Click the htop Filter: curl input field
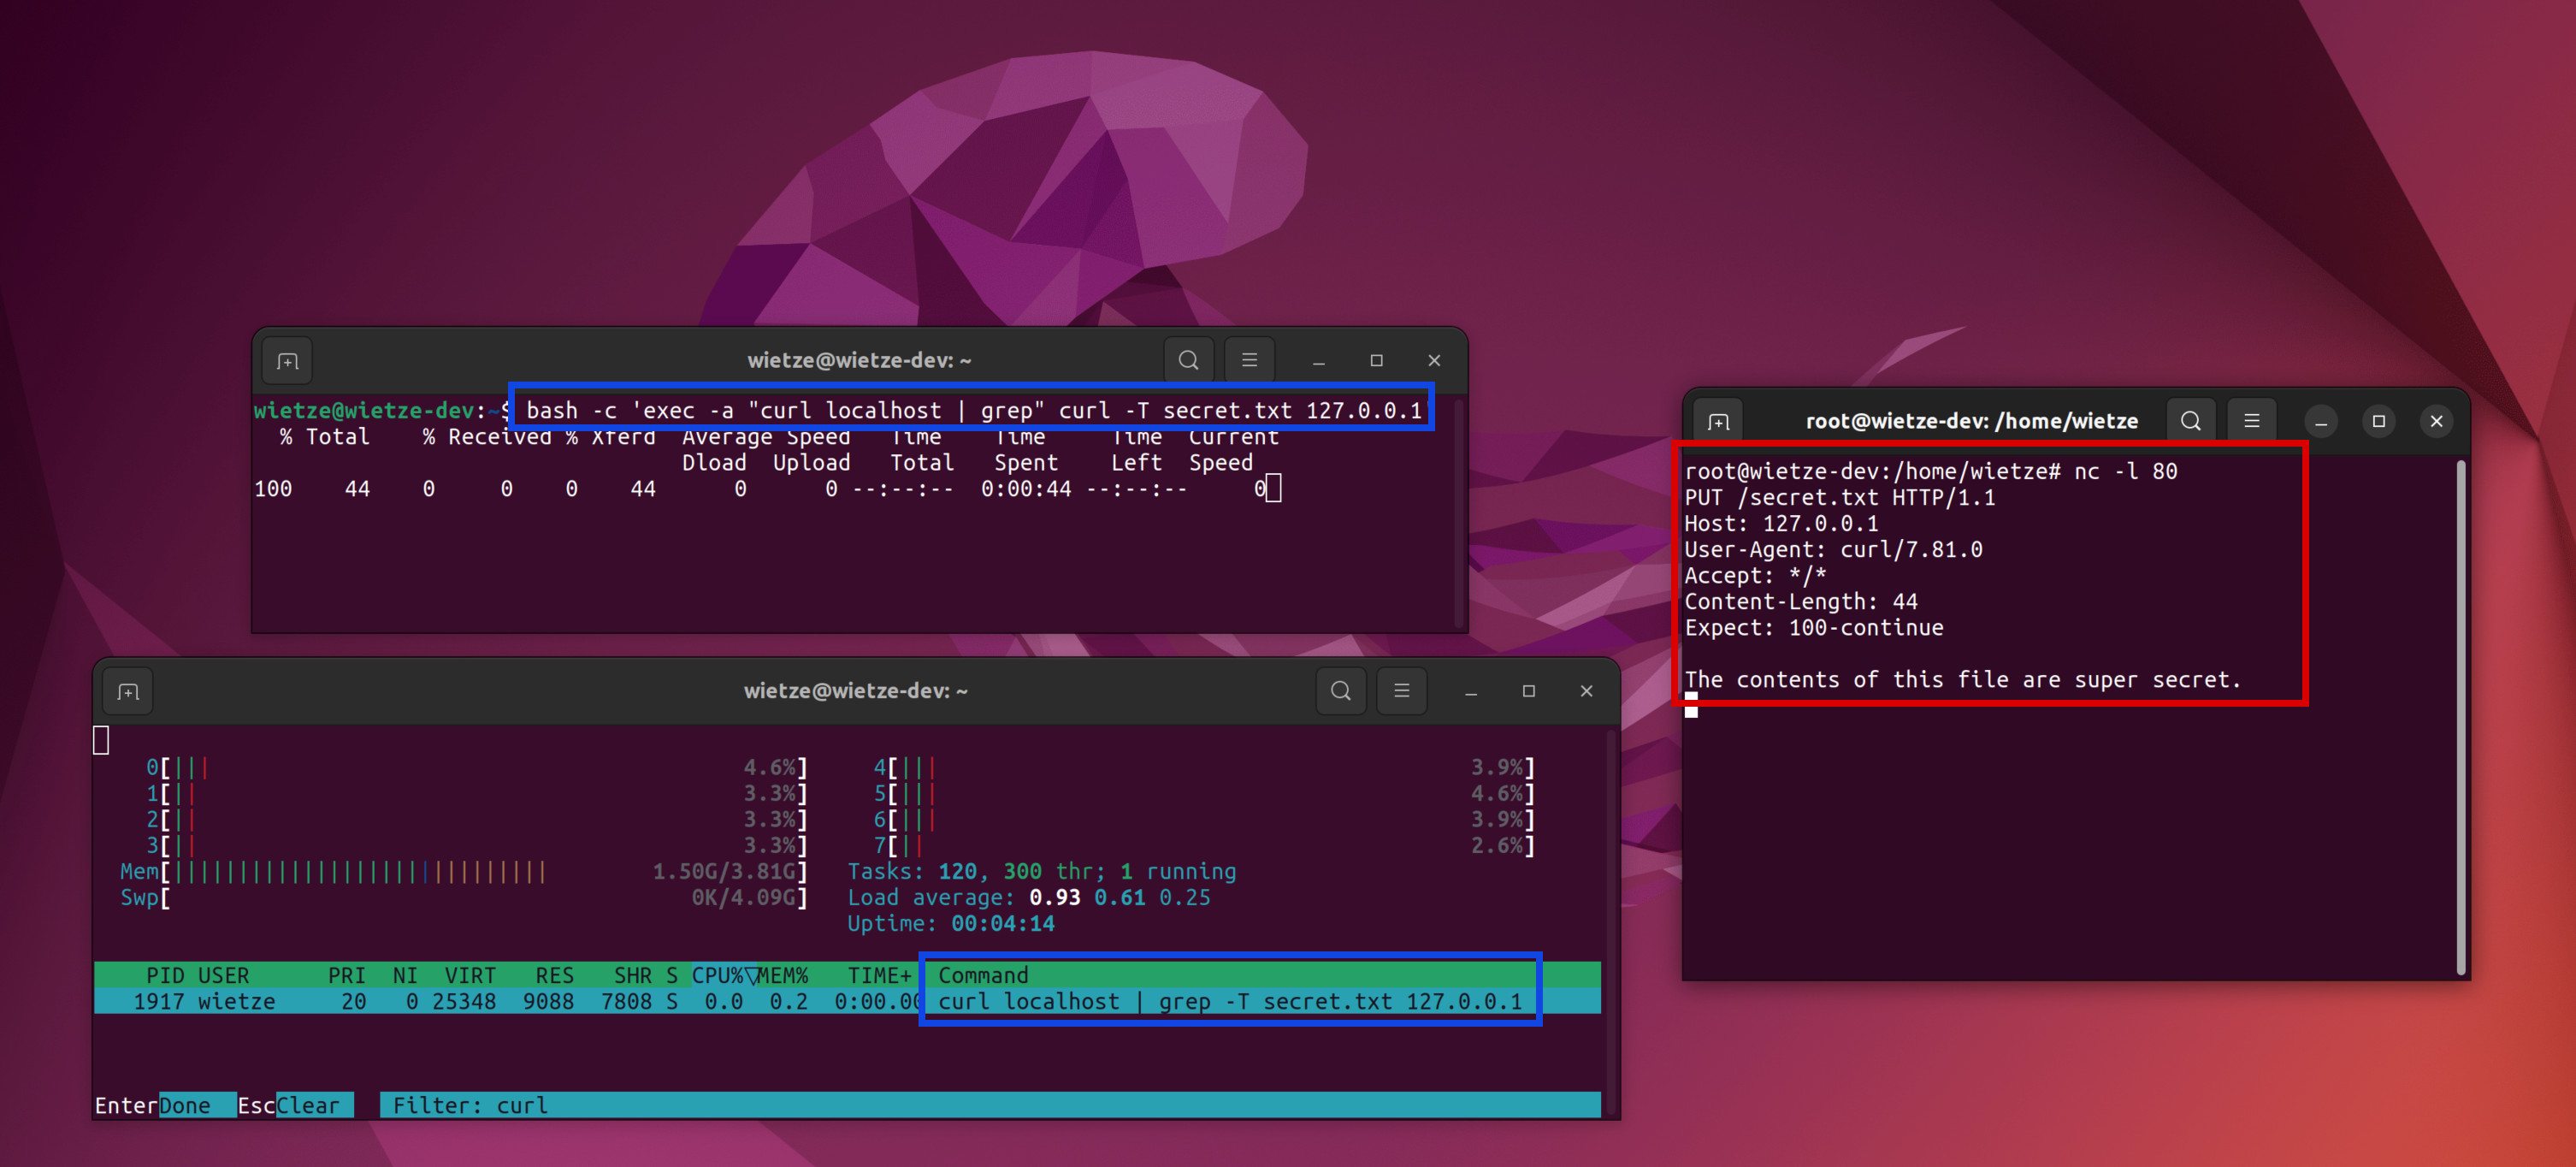Screen dimensions: 2576x1167 click(x=990, y=1105)
